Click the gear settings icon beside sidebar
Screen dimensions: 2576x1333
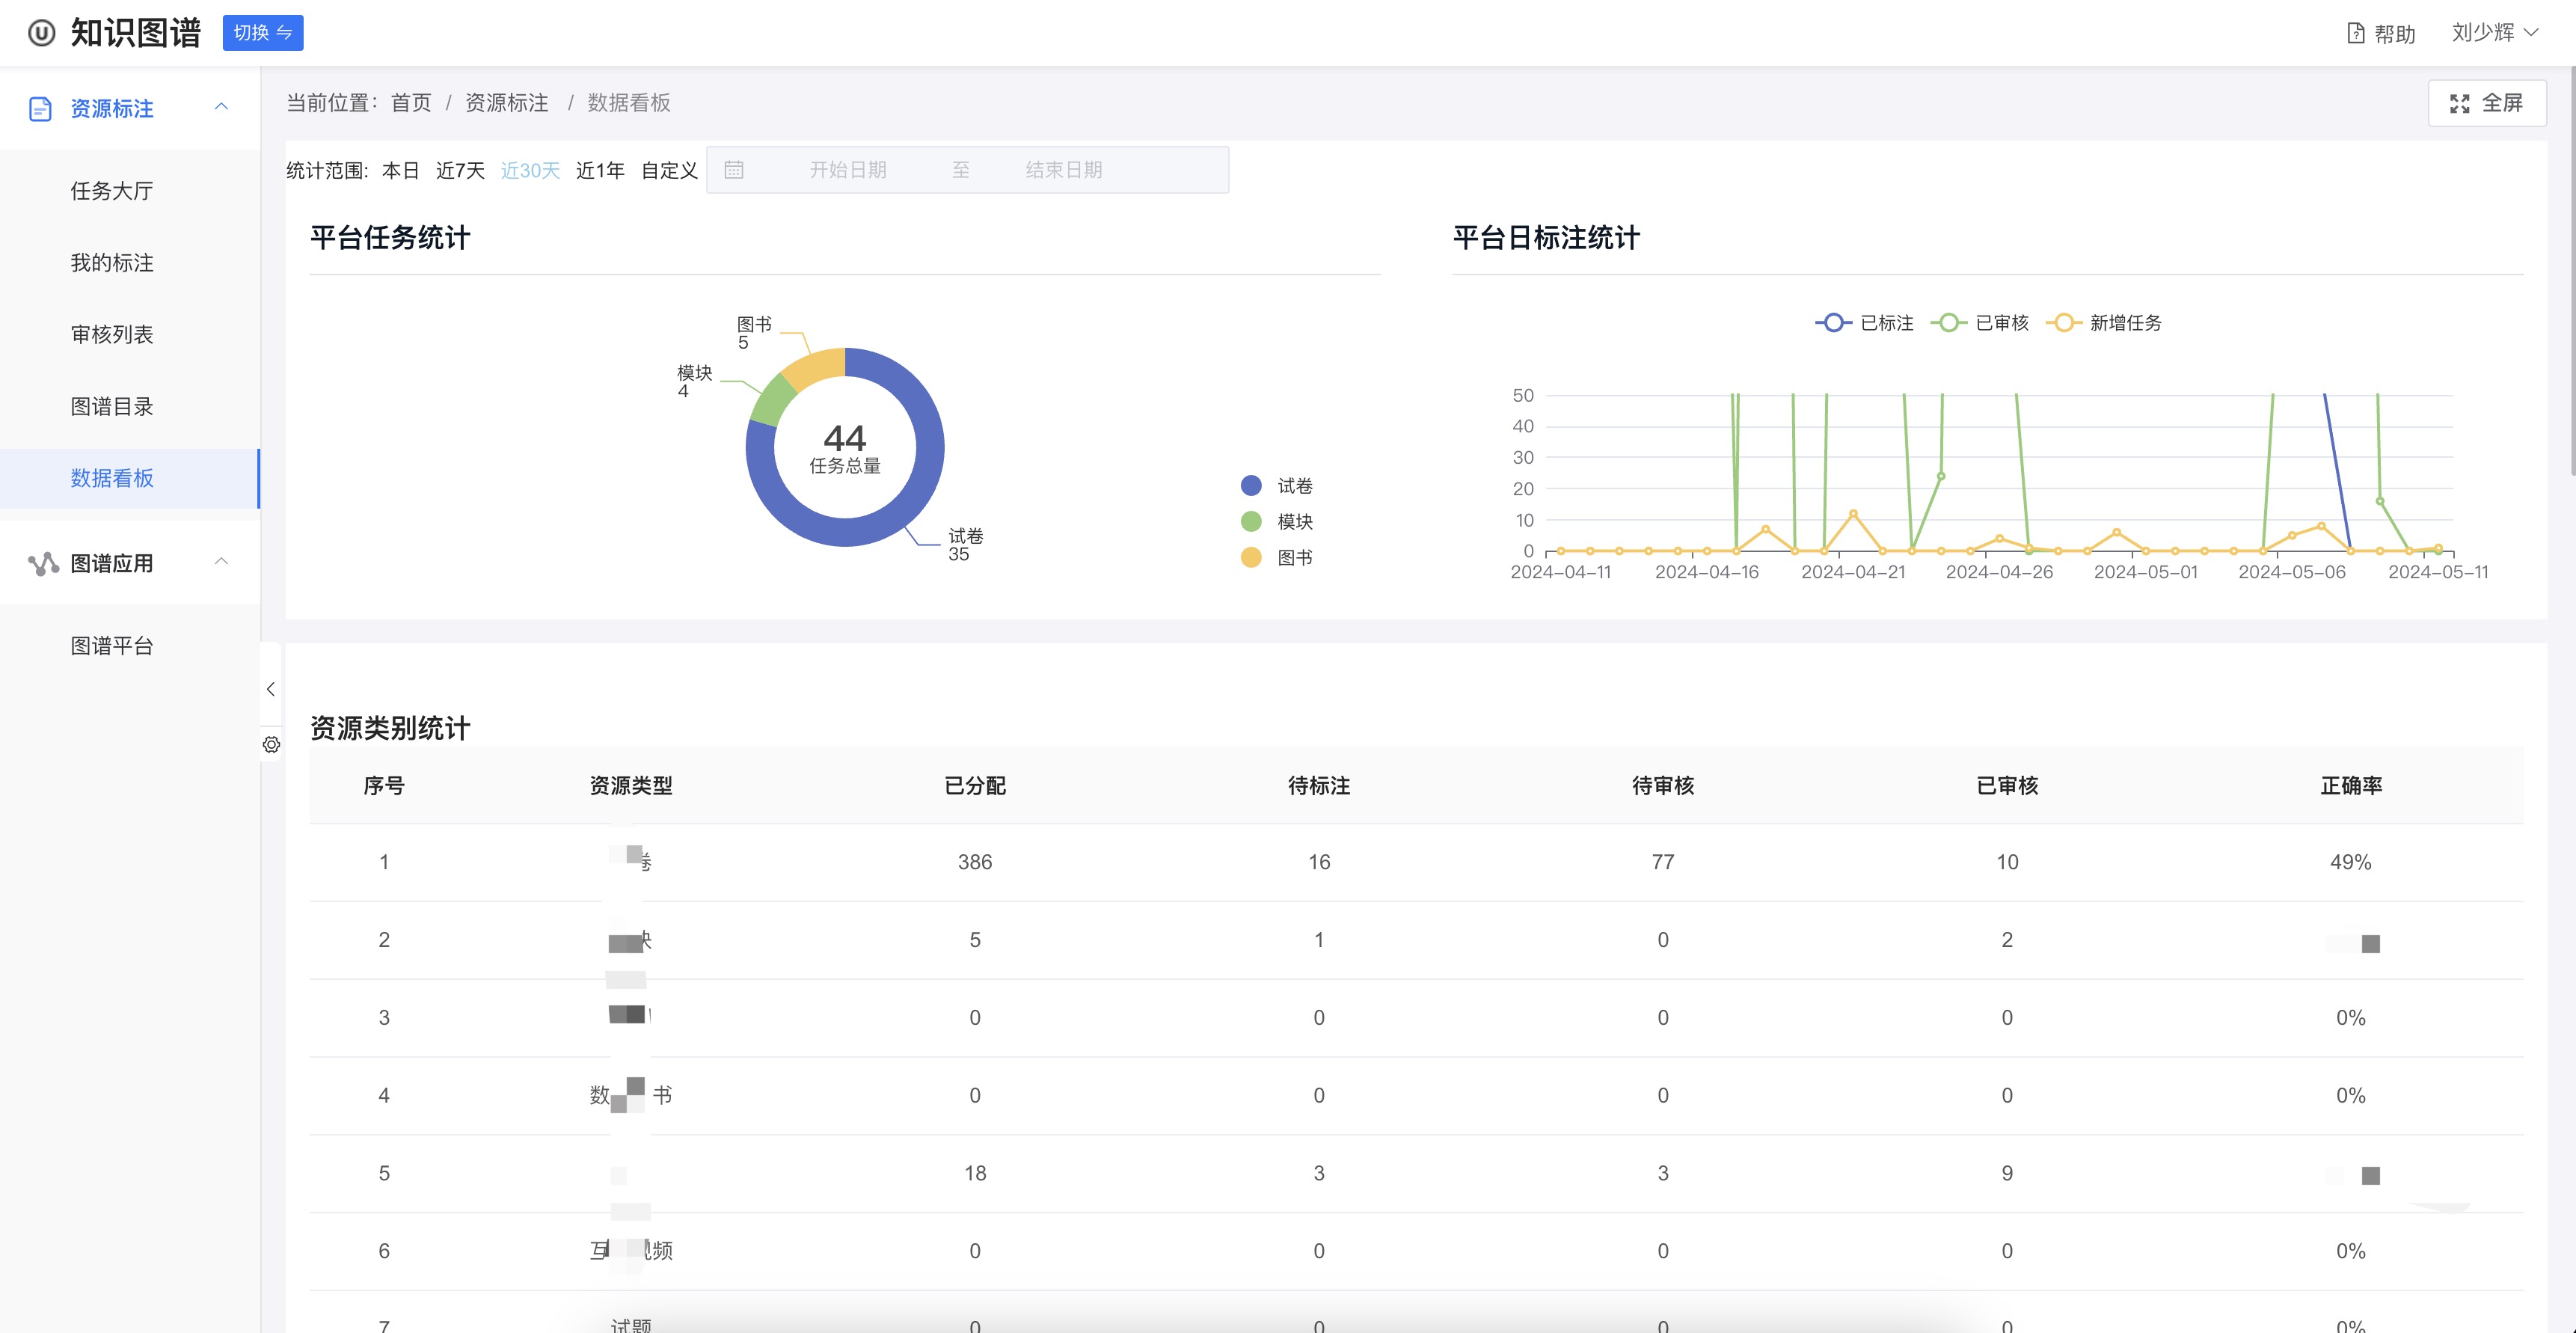click(271, 745)
